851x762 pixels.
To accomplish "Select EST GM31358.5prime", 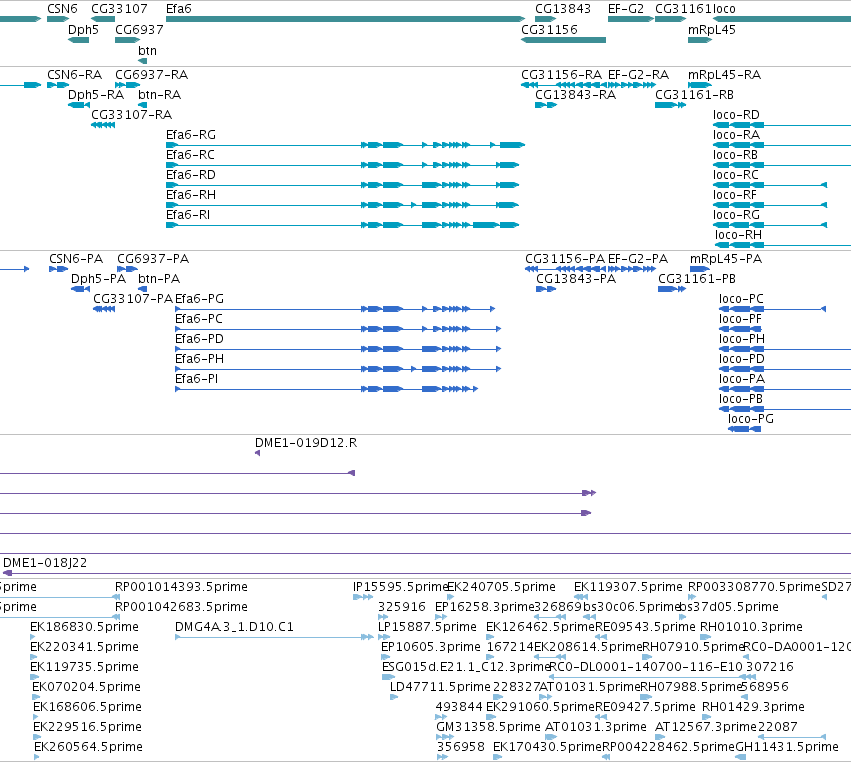I will (488, 727).
